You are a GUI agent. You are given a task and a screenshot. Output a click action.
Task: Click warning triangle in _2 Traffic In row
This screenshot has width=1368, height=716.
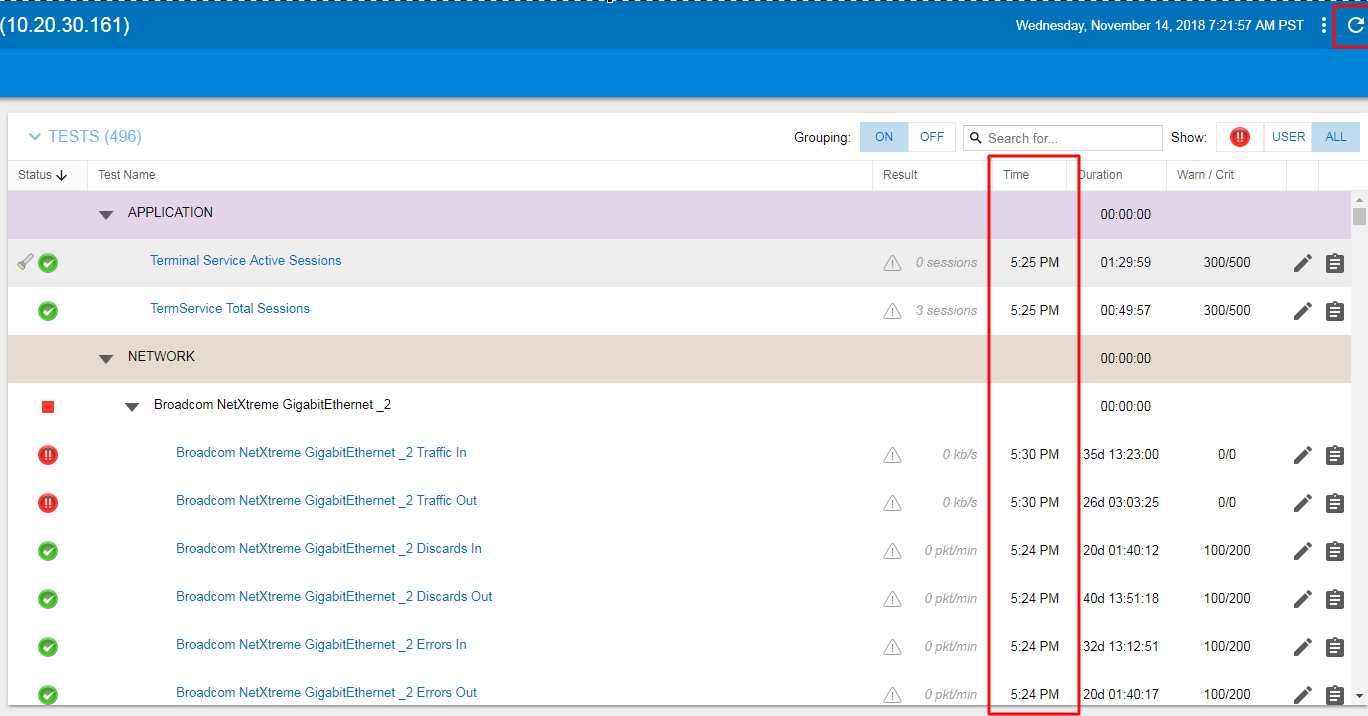tap(892, 455)
